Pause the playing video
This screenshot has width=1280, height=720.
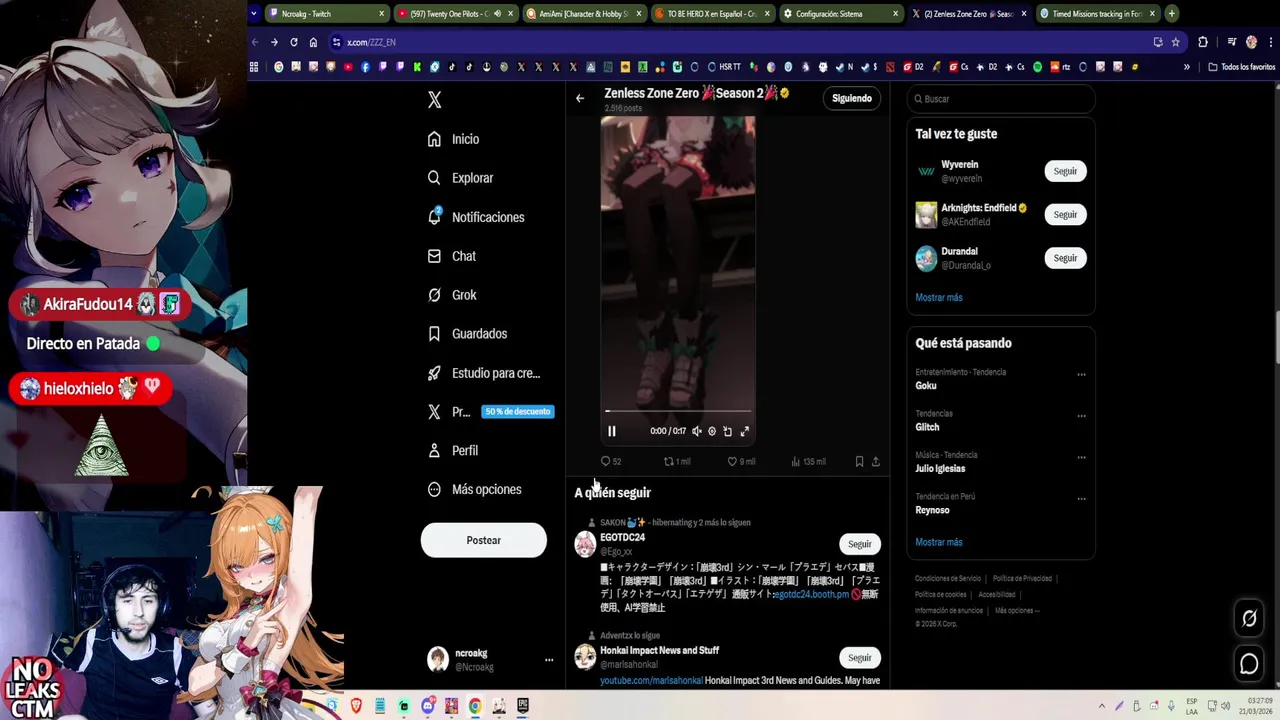(x=612, y=431)
